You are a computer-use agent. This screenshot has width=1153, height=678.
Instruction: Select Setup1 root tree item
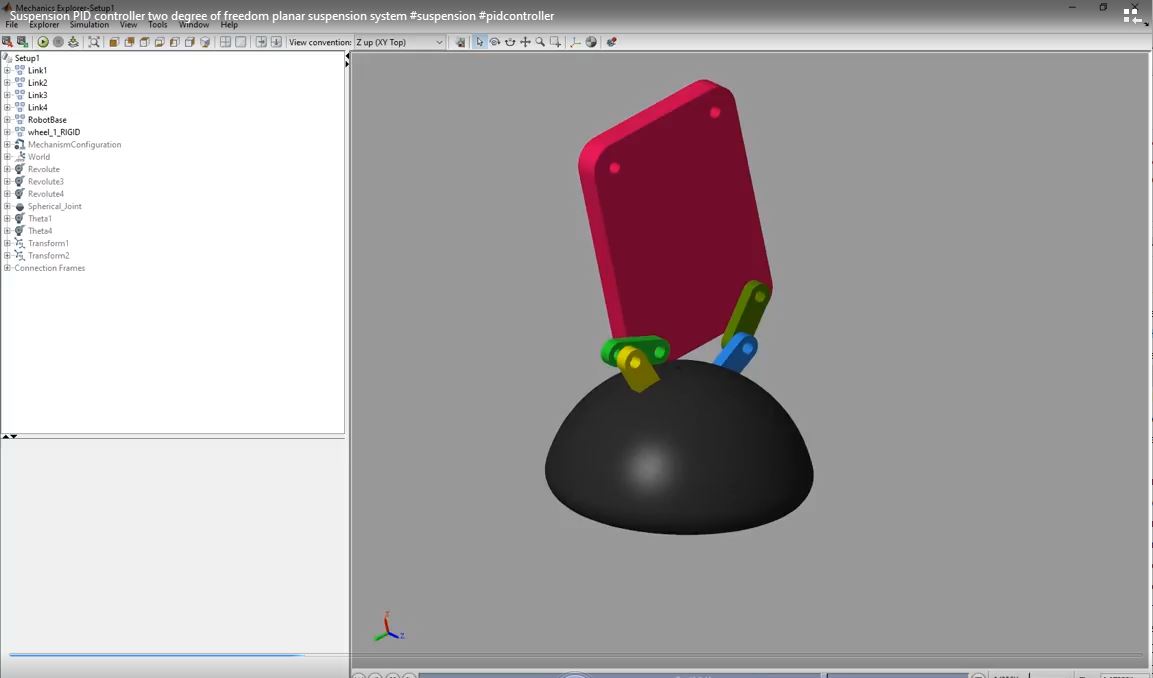[27, 58]
